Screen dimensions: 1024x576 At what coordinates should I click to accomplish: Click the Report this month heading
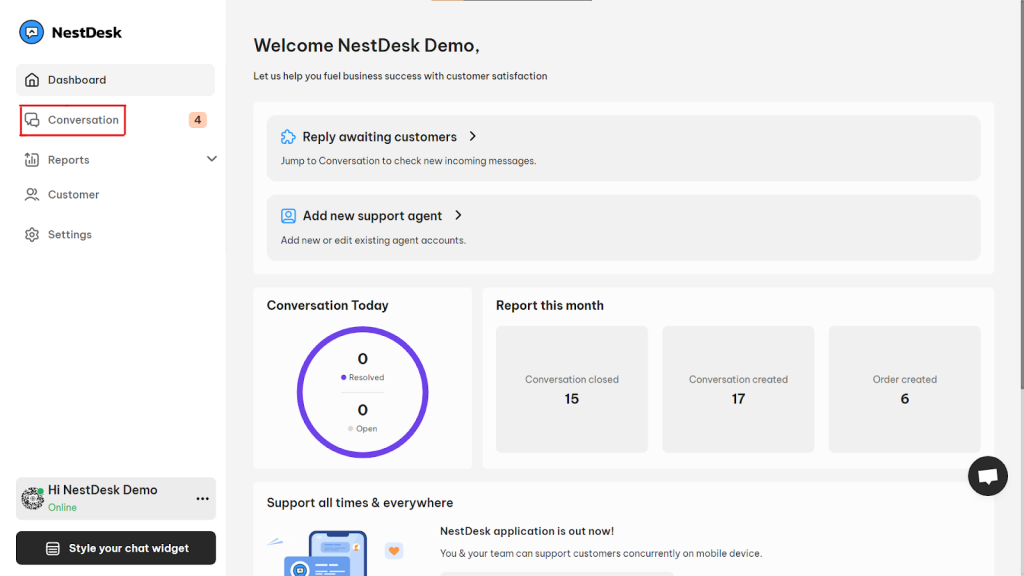550,306
